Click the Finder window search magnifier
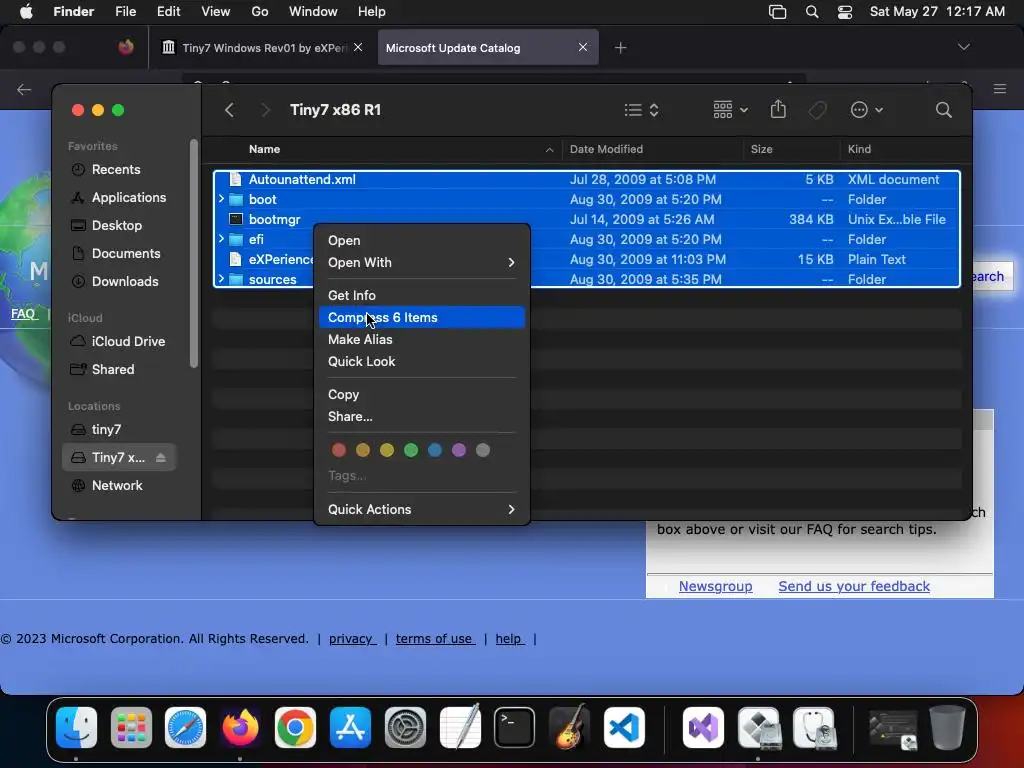 coord(943,110)
